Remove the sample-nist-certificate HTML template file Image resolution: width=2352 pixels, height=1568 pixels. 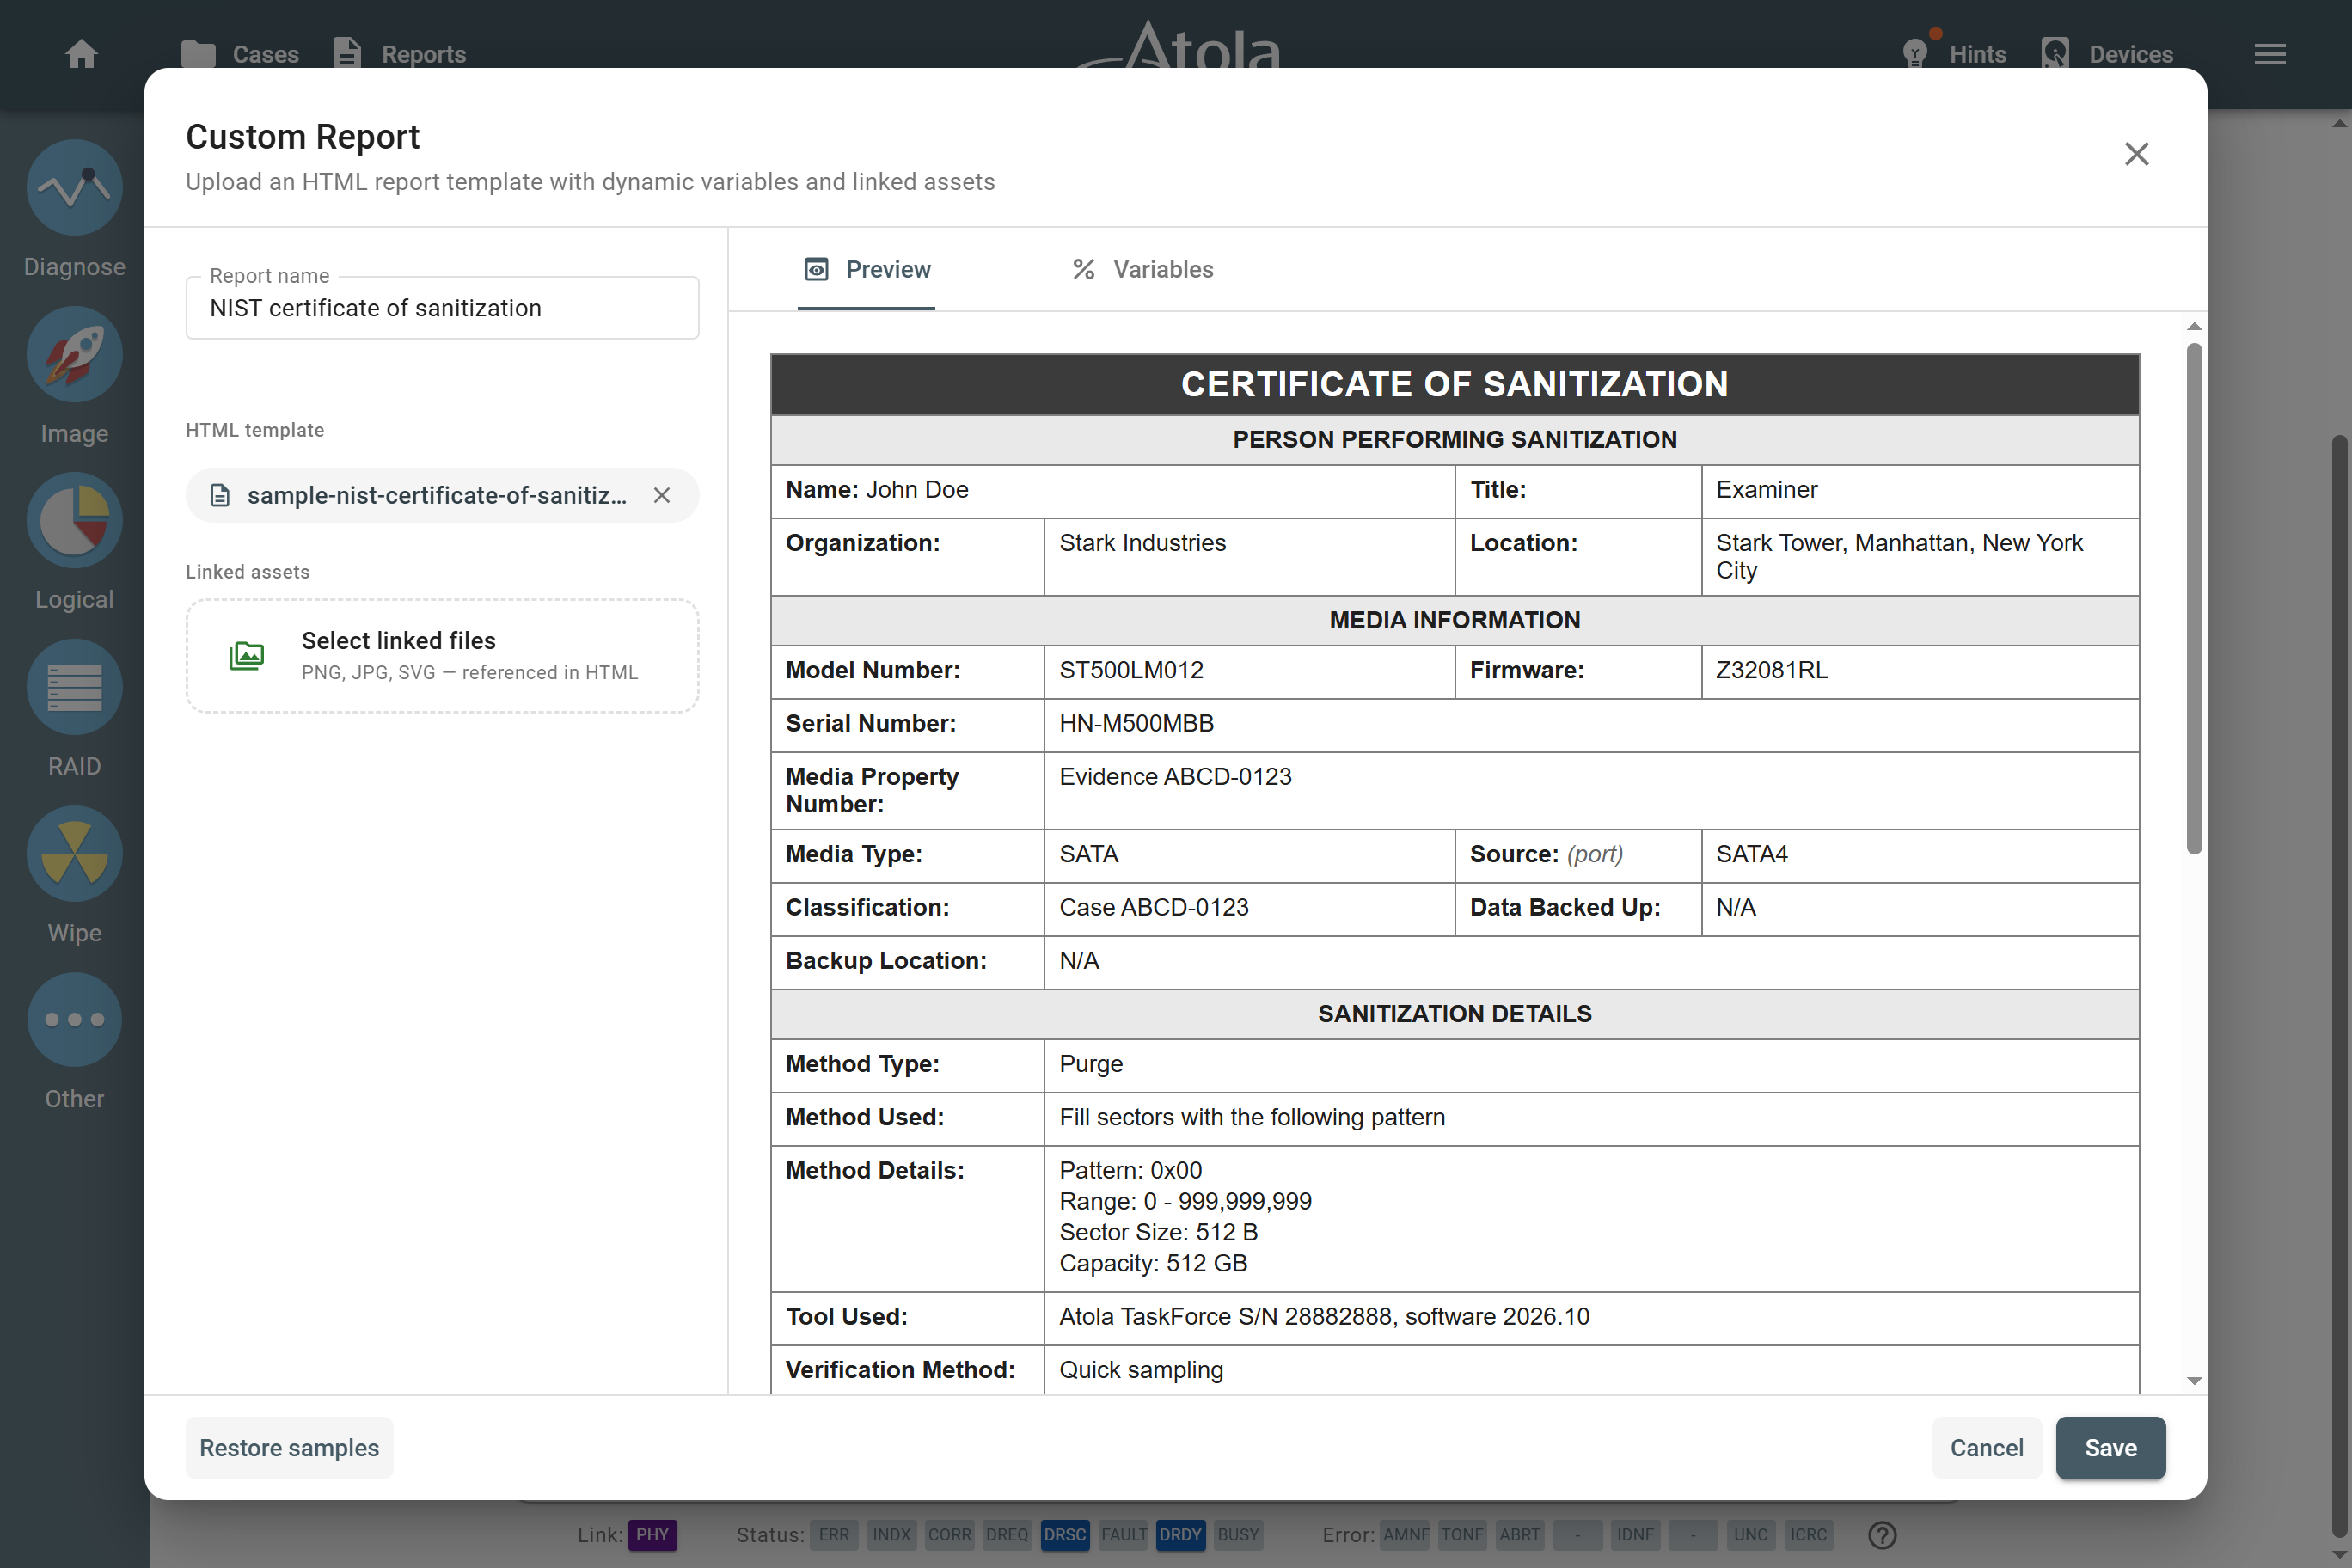click(661, 495)
